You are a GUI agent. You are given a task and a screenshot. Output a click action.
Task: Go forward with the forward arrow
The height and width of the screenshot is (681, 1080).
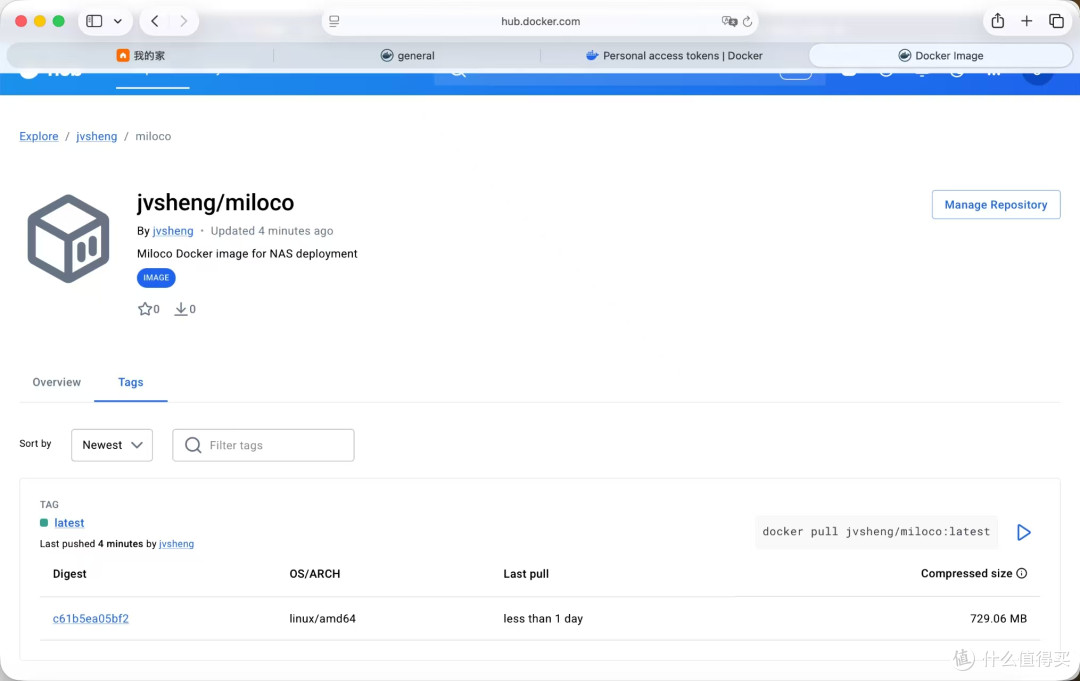click(183, 21)
